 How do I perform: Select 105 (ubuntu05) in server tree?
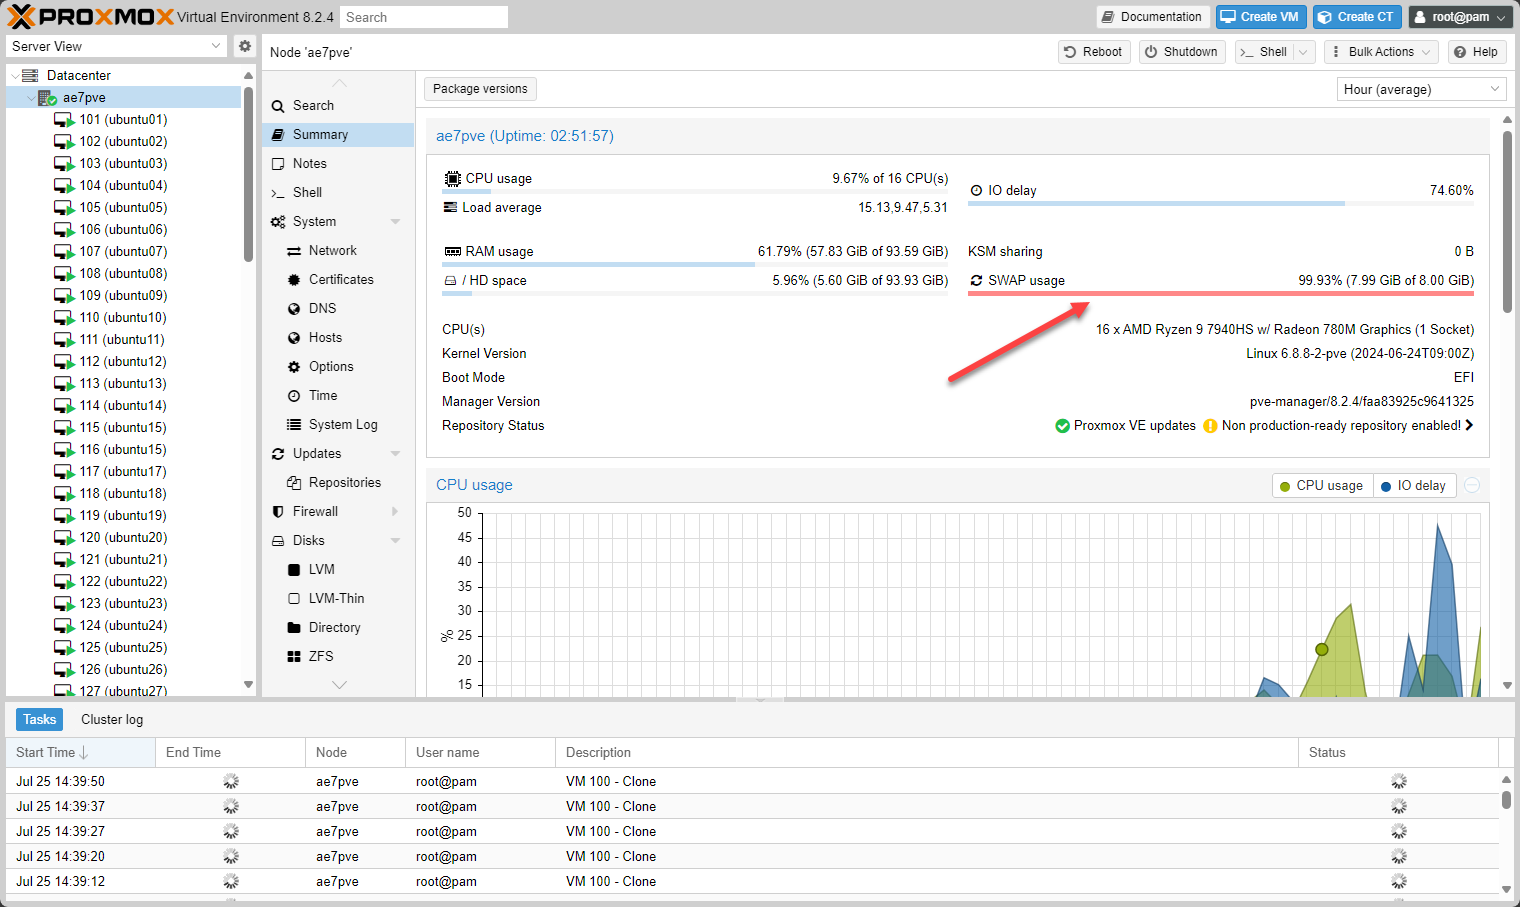124,208
